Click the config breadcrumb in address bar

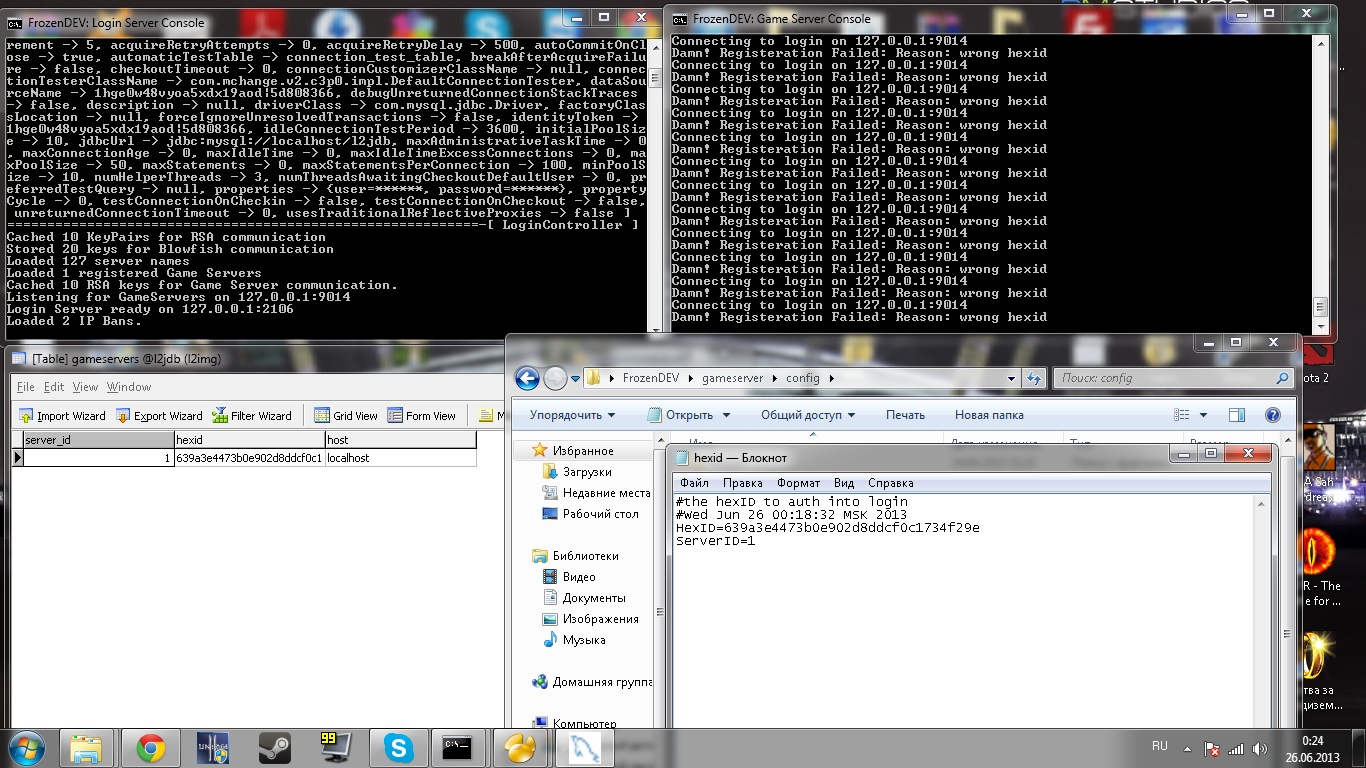coord(802,378)
